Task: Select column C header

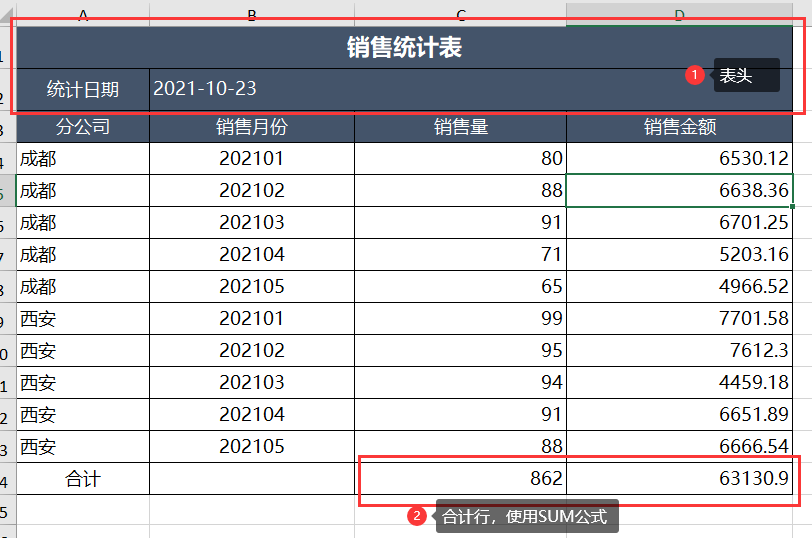Action: [460, 14]
